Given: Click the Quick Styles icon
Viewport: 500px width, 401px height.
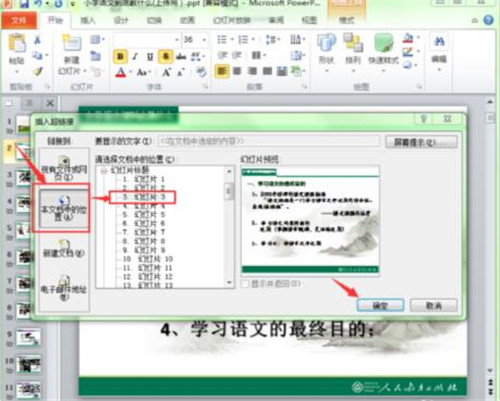Looking at the screenshot, I should point(383,43).
